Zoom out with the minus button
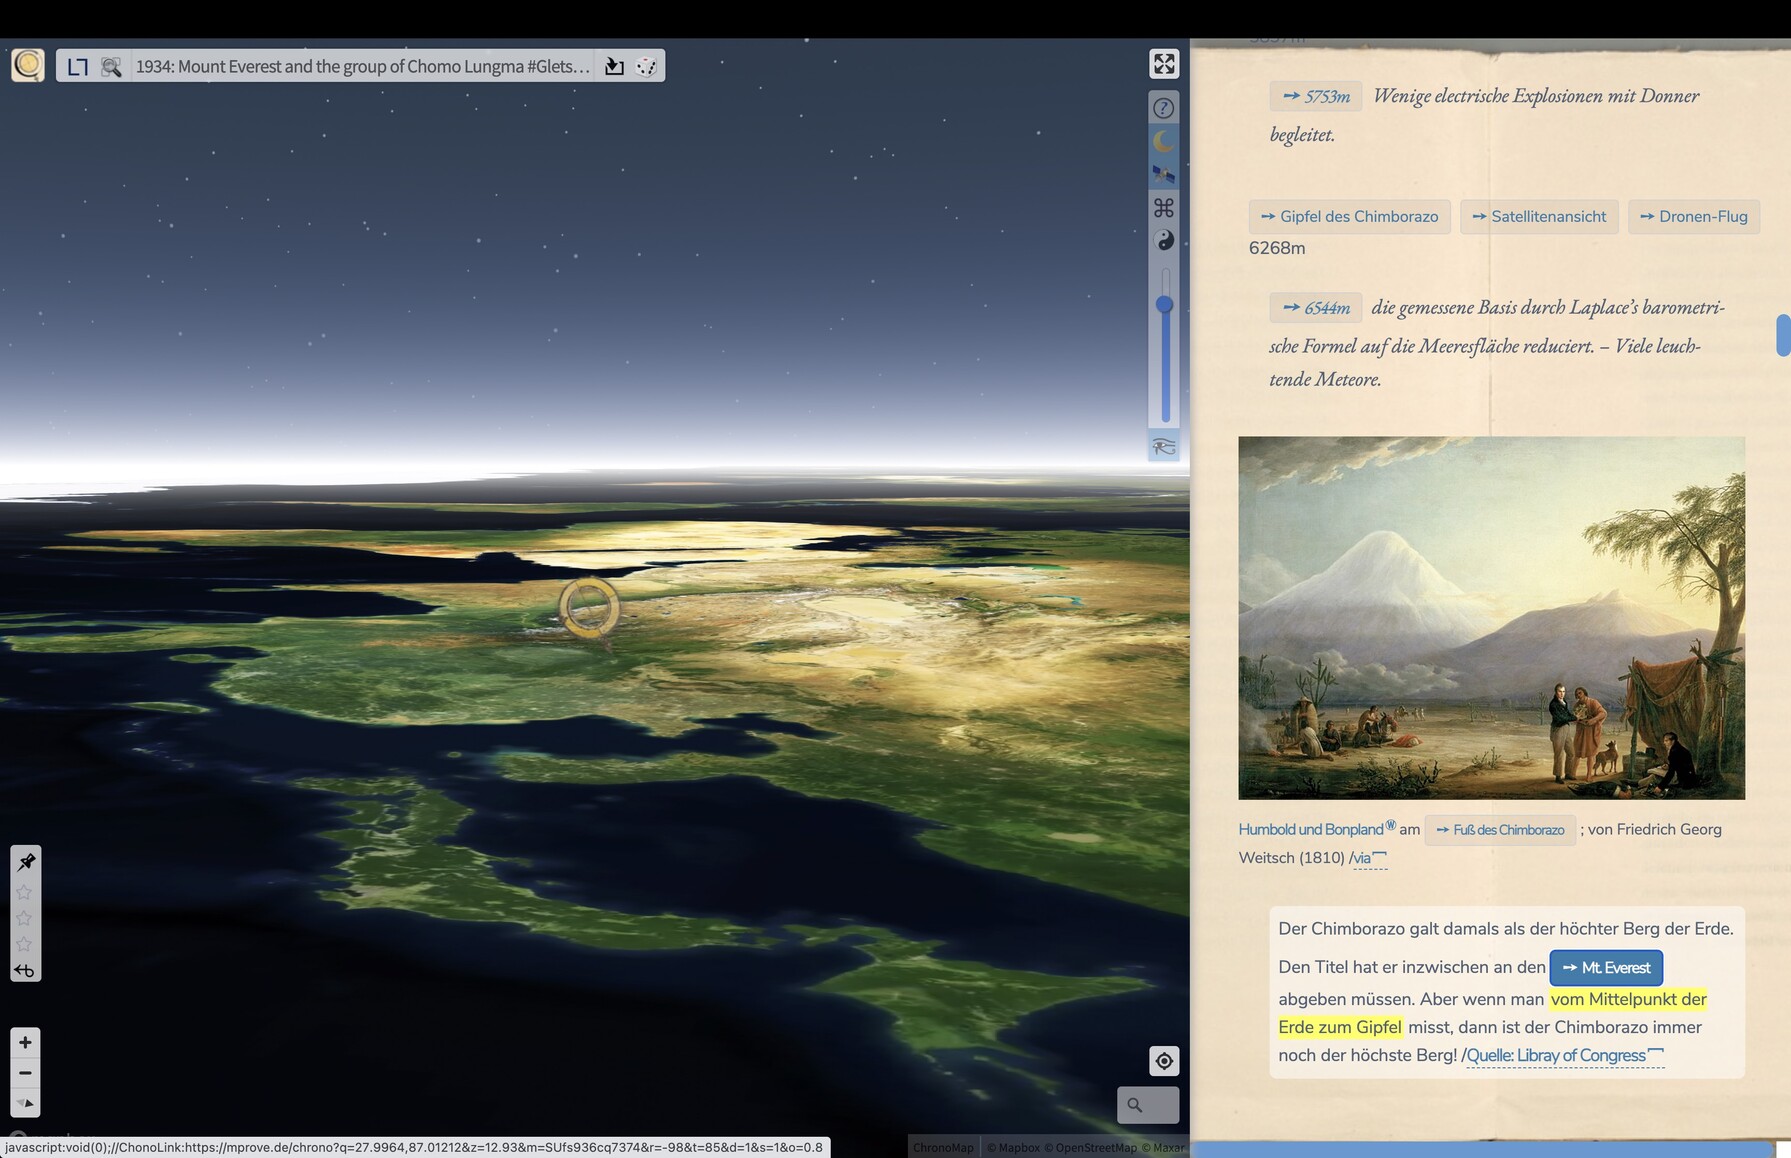This screenshot has height=1158, width=1791. (26, 1073)
